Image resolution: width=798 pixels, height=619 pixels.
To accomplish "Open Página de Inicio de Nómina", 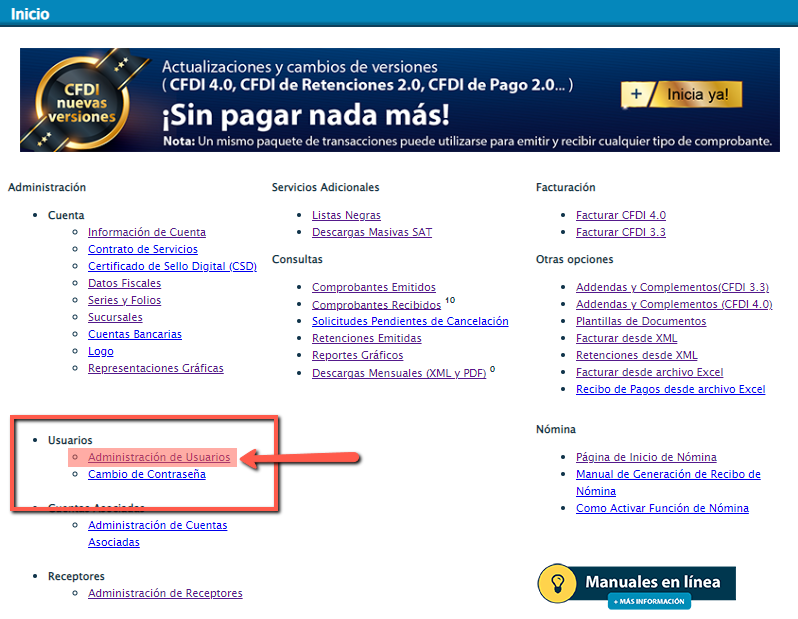I will tap(646, 457).
